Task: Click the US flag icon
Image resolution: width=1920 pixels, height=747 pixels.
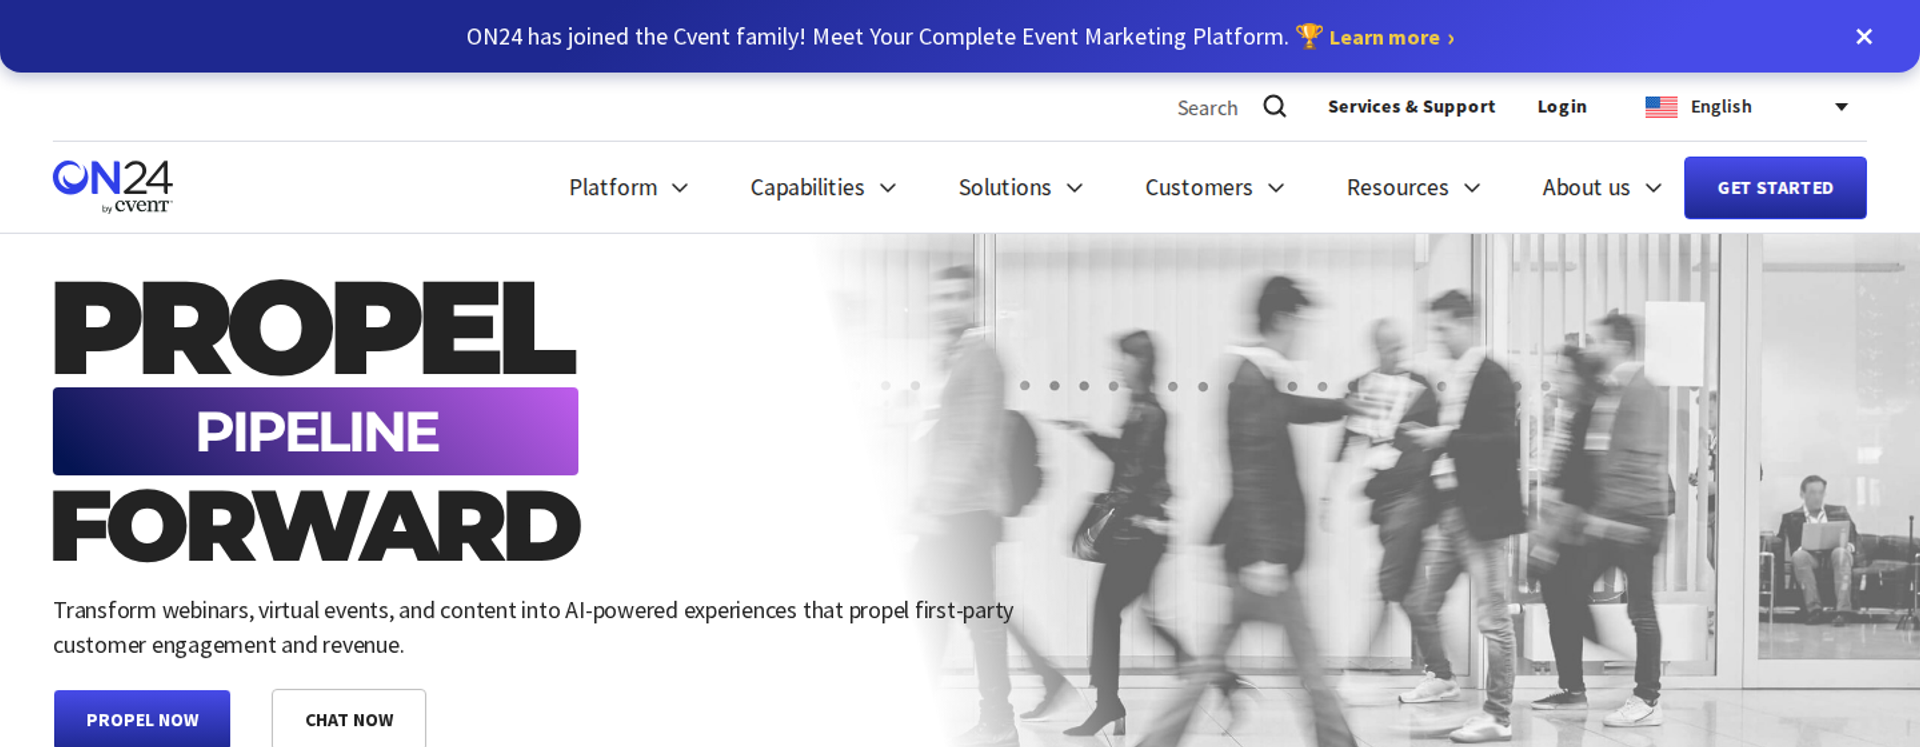Action: point(1661,107)
